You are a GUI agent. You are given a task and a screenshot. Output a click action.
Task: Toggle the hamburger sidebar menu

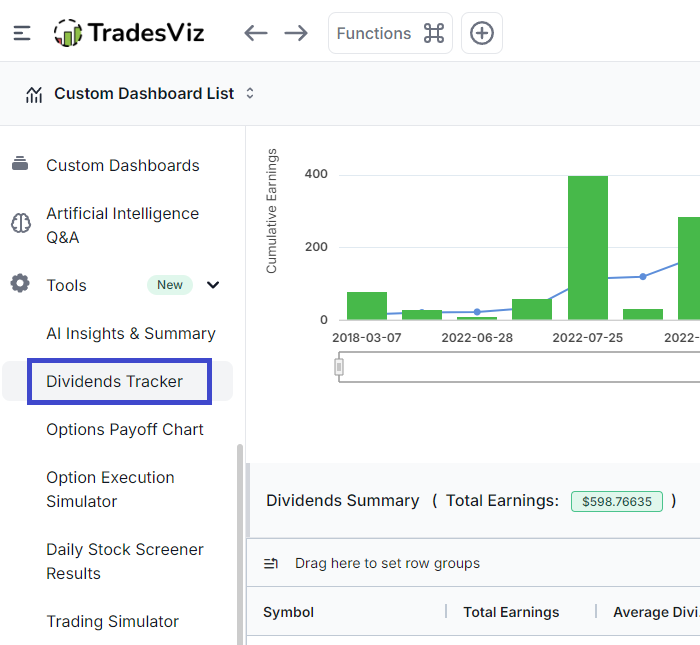pyautogui.click(x=22, y=33)
